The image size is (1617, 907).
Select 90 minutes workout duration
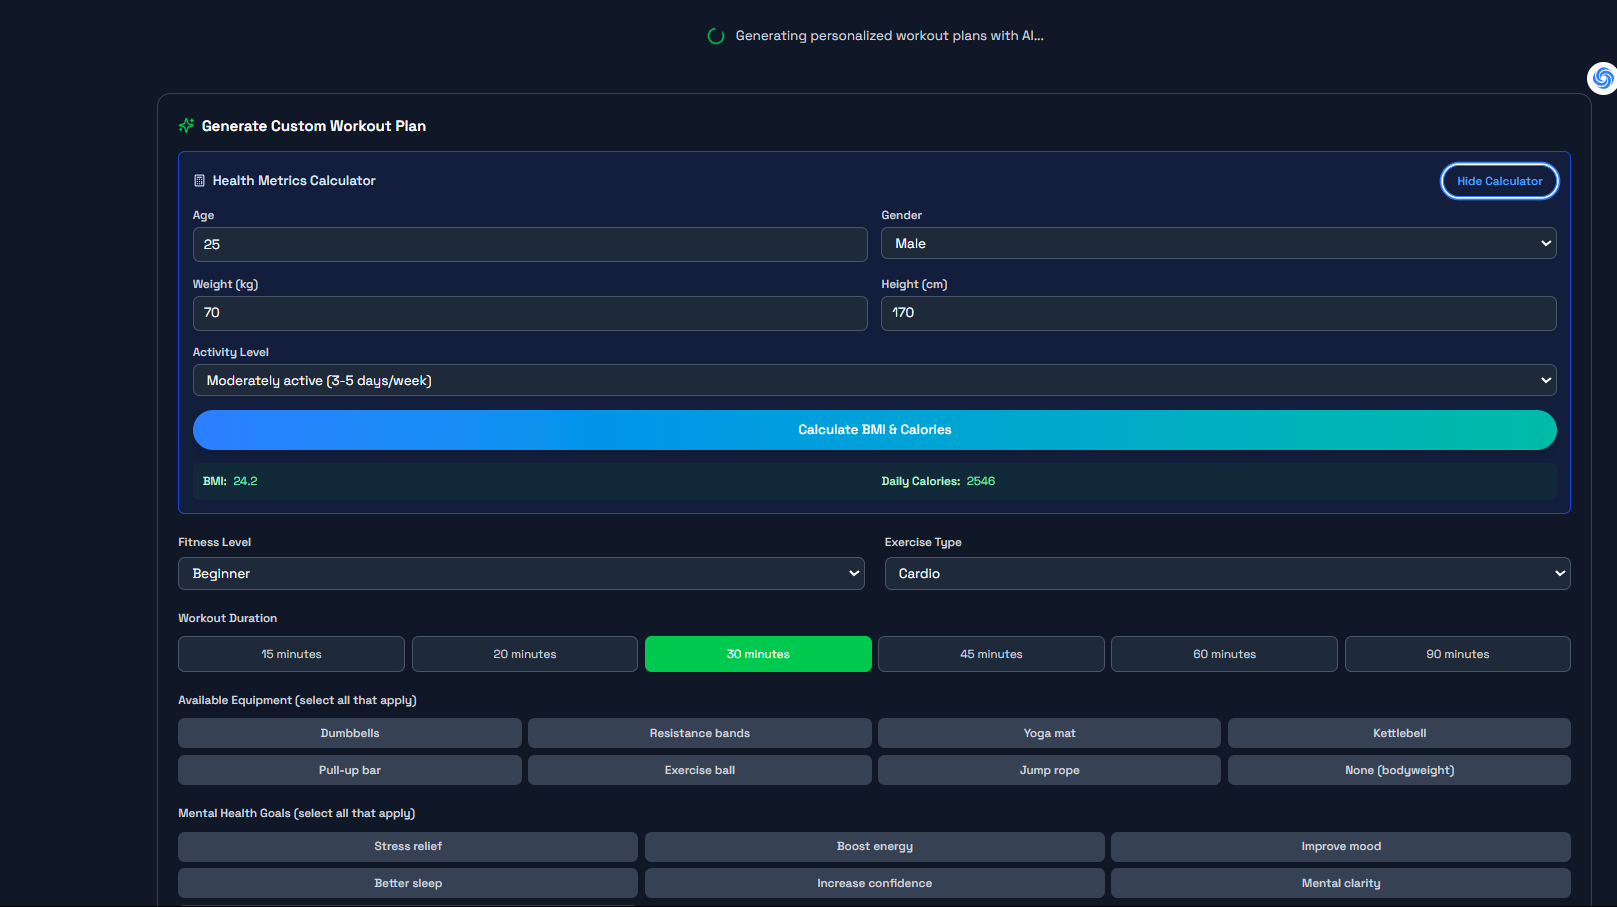pyautogui.click(x=1458, y=654)
